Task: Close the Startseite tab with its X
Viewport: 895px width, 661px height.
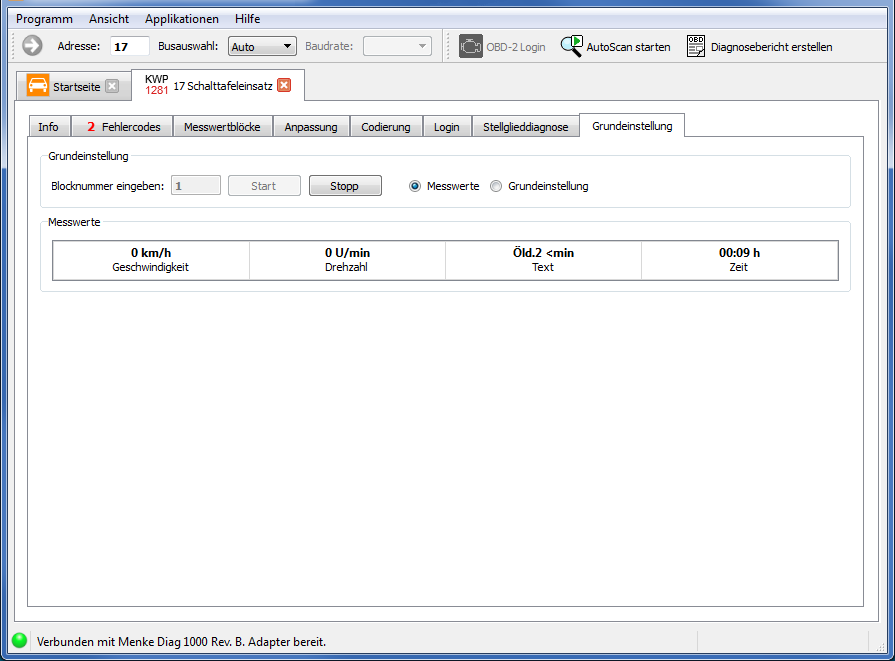Action: [x=112, y=86]
